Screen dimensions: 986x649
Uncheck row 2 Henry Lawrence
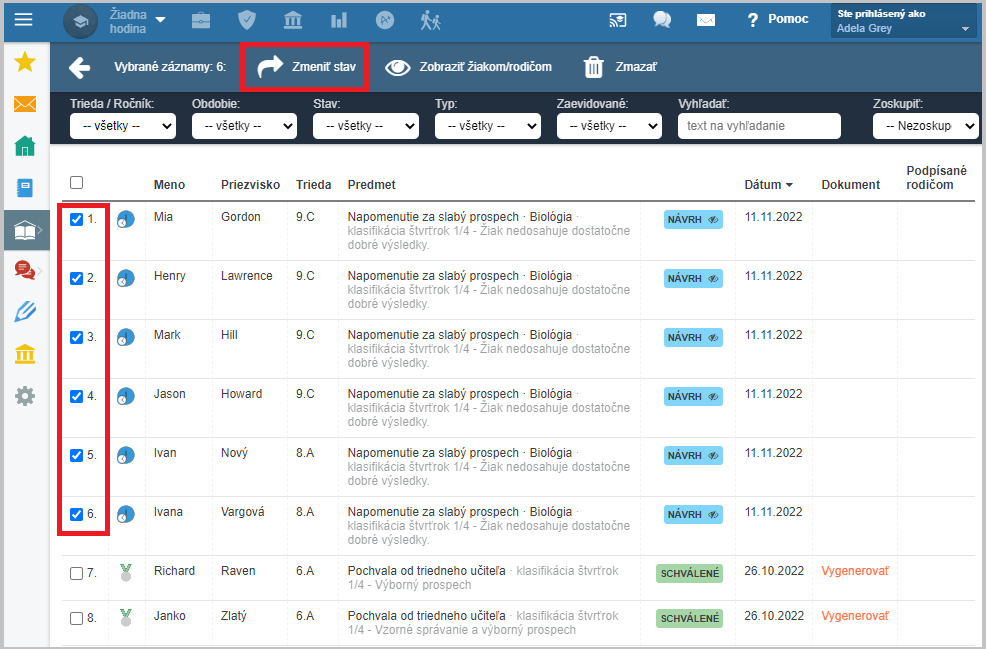tap(77, 279)
